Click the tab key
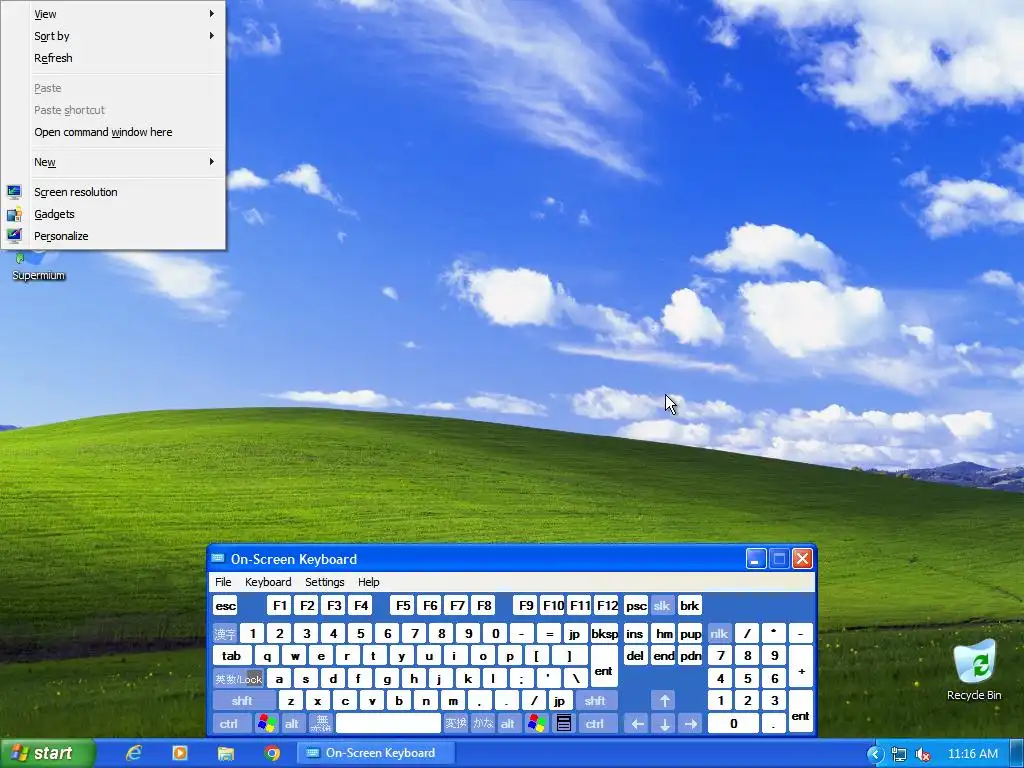1024x768 pixels. pyautogui.click(x=232, y=656)
